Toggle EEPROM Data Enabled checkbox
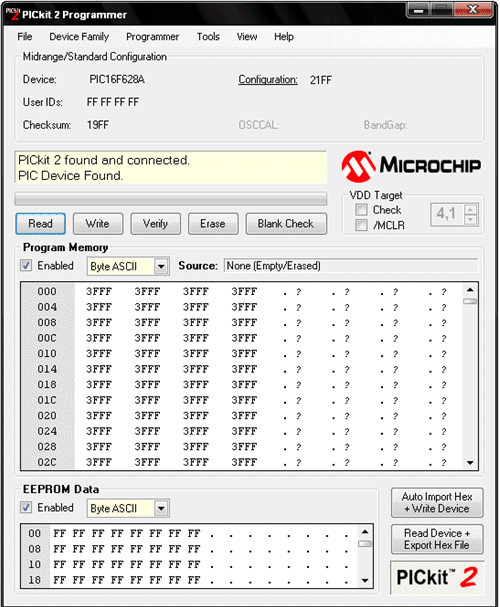Viewport: 500px width, 607px height. coord(26,508)
